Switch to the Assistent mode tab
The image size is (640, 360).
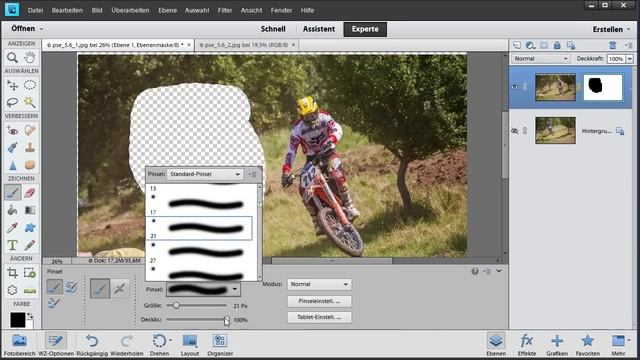319,29
